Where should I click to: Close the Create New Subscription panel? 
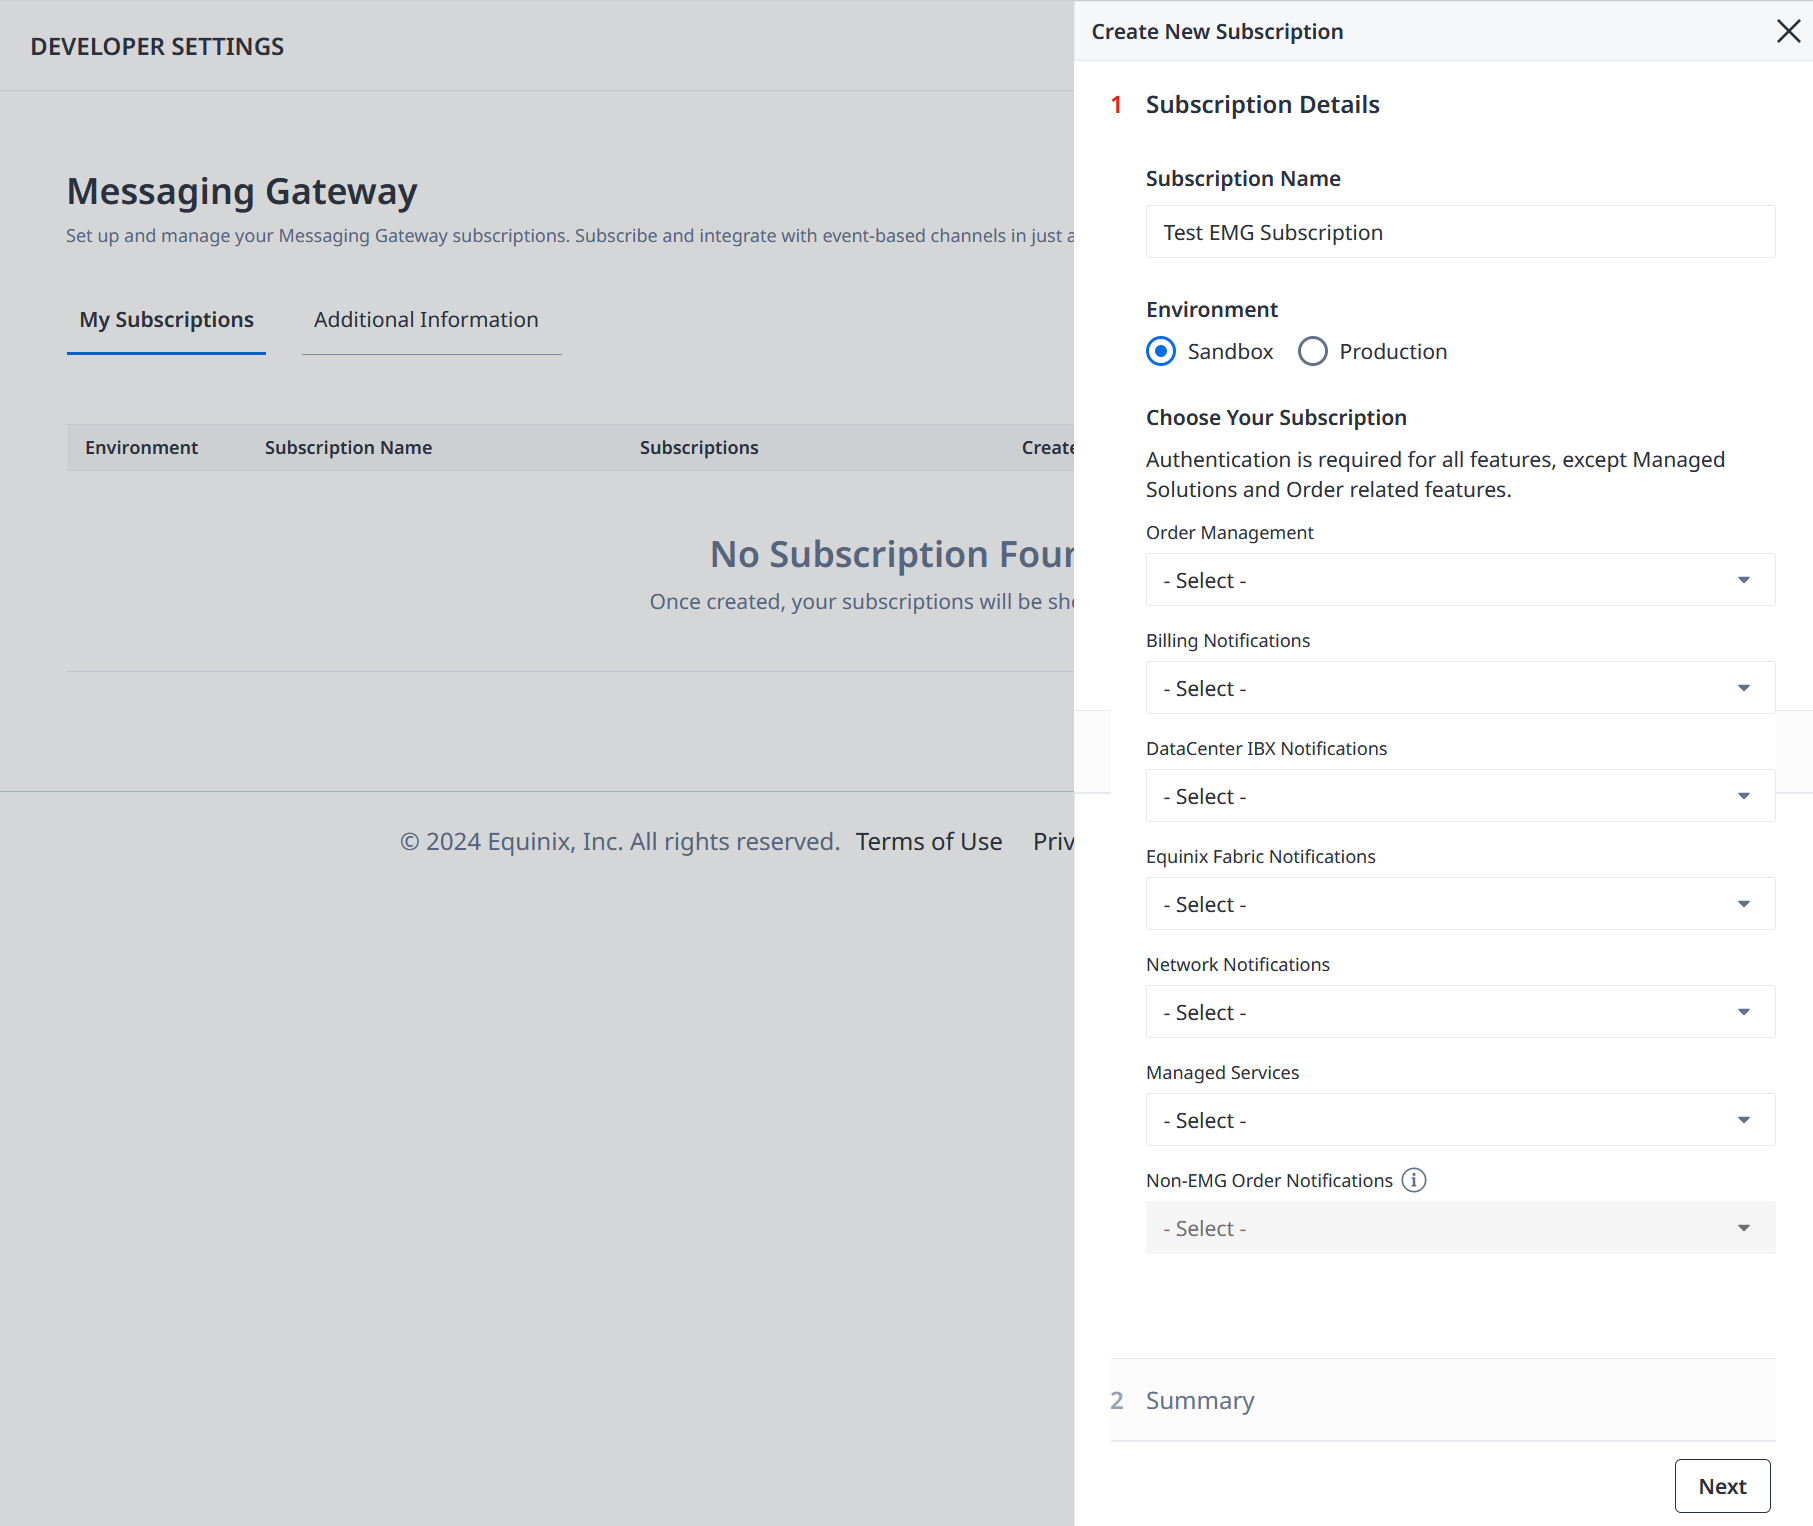[1788, 31]
